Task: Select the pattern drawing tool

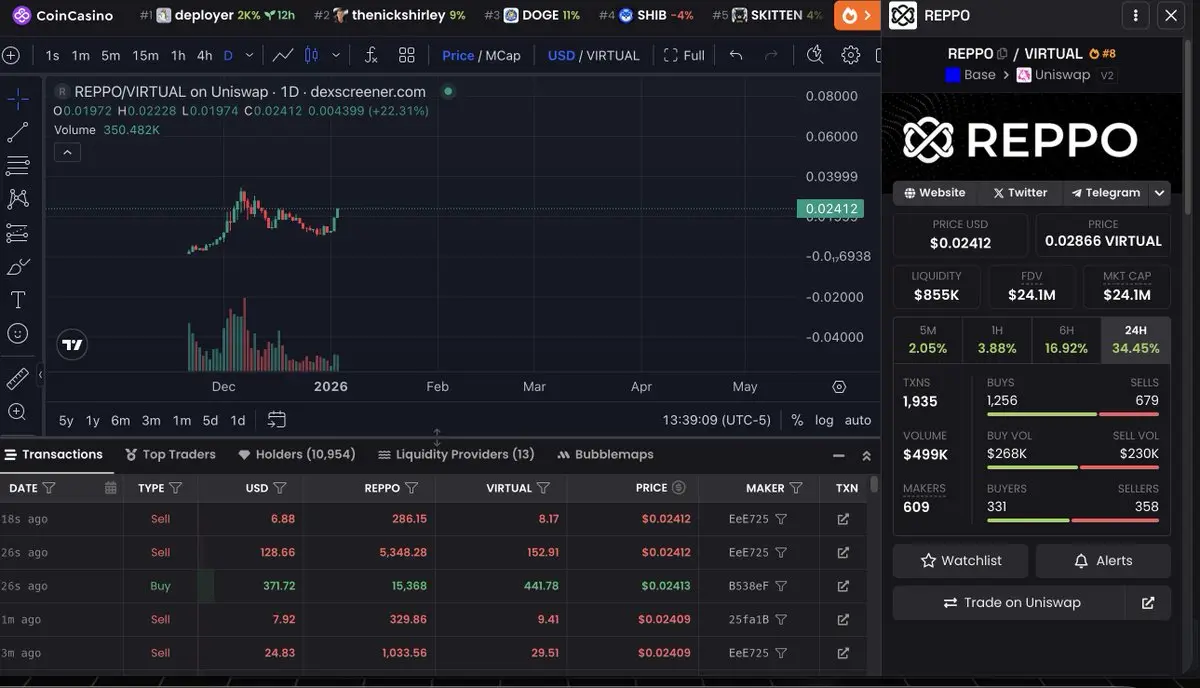Action: [x=18, y=199]
